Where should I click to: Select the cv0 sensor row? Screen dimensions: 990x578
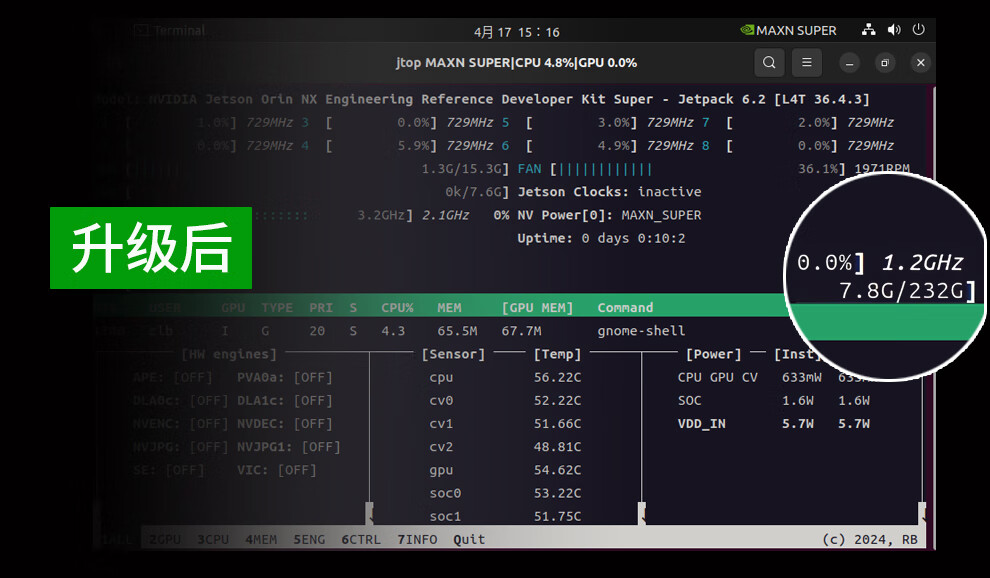[x=505, y=400]
